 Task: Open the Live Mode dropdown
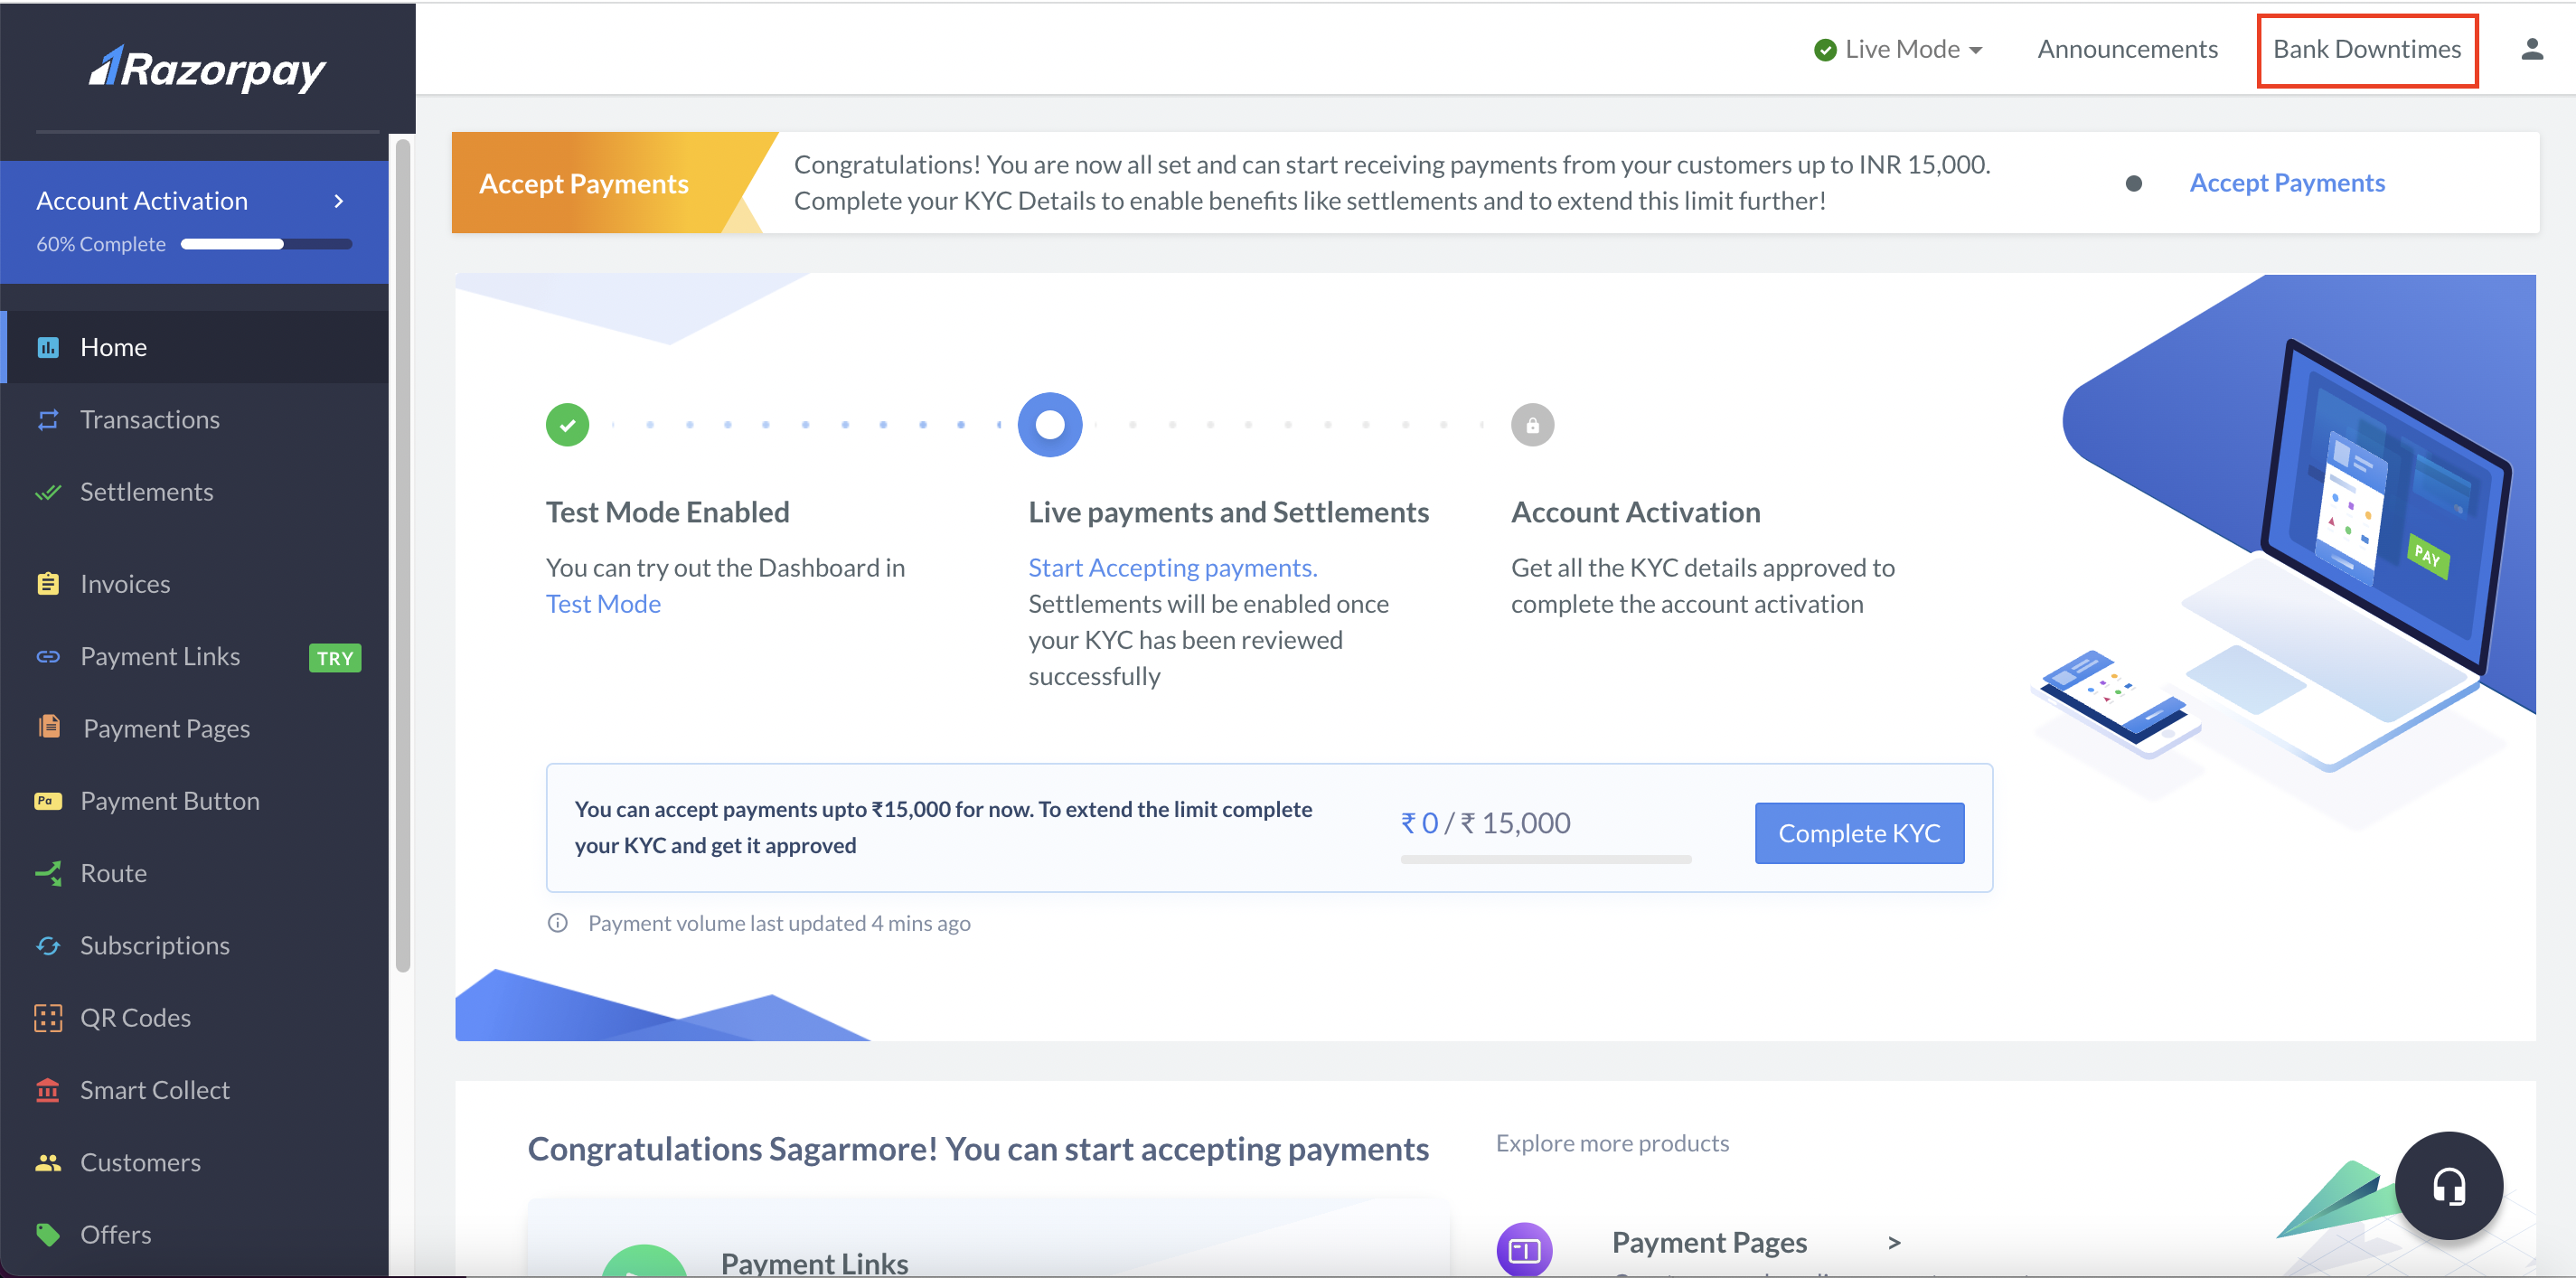pyautogui.click(x=1898, y=48)
